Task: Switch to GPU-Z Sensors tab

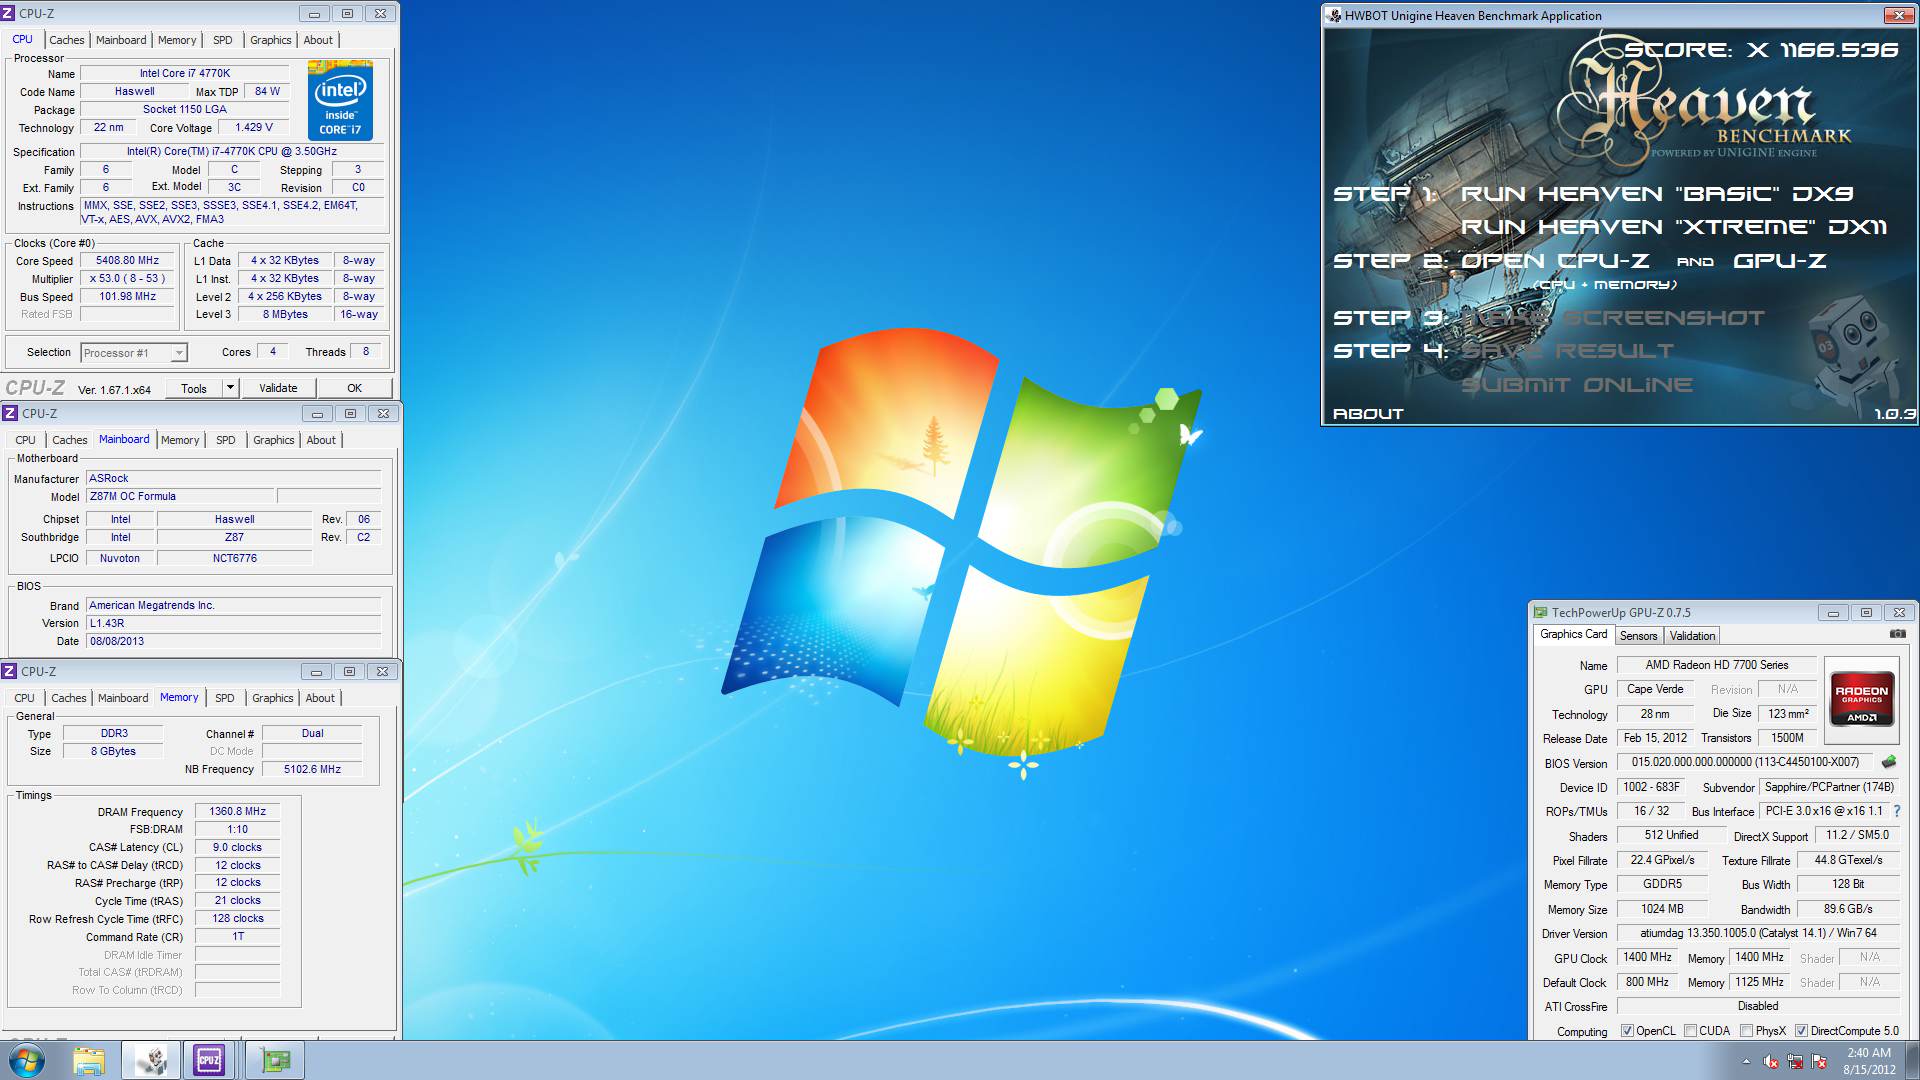Action: click(1638, 636)
